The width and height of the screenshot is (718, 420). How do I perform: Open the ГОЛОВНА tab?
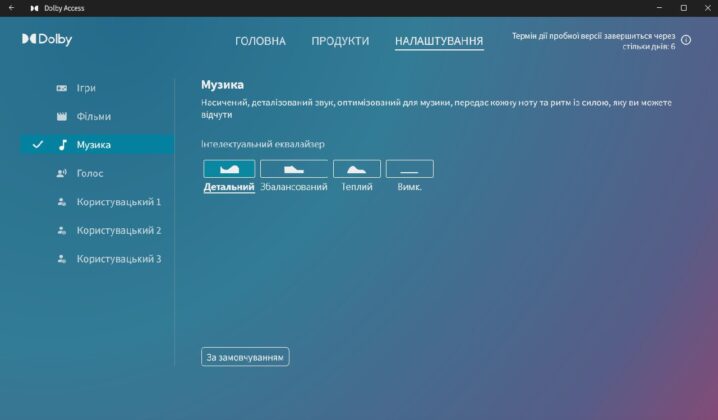point(260,41)
